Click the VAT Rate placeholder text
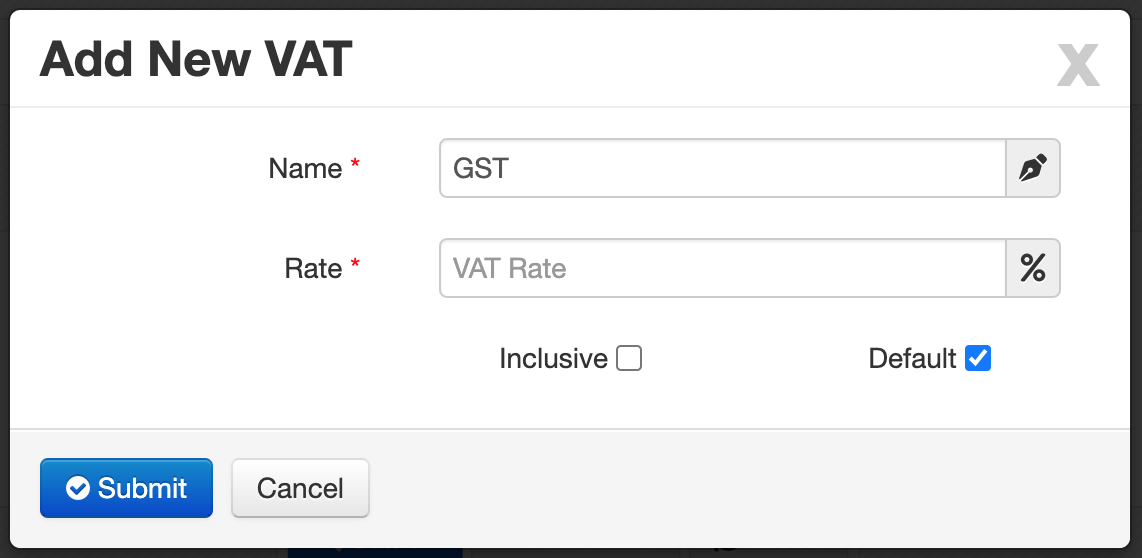This screenshot has width=1142, height=558. pyautogui.click(x=509, y=268)
